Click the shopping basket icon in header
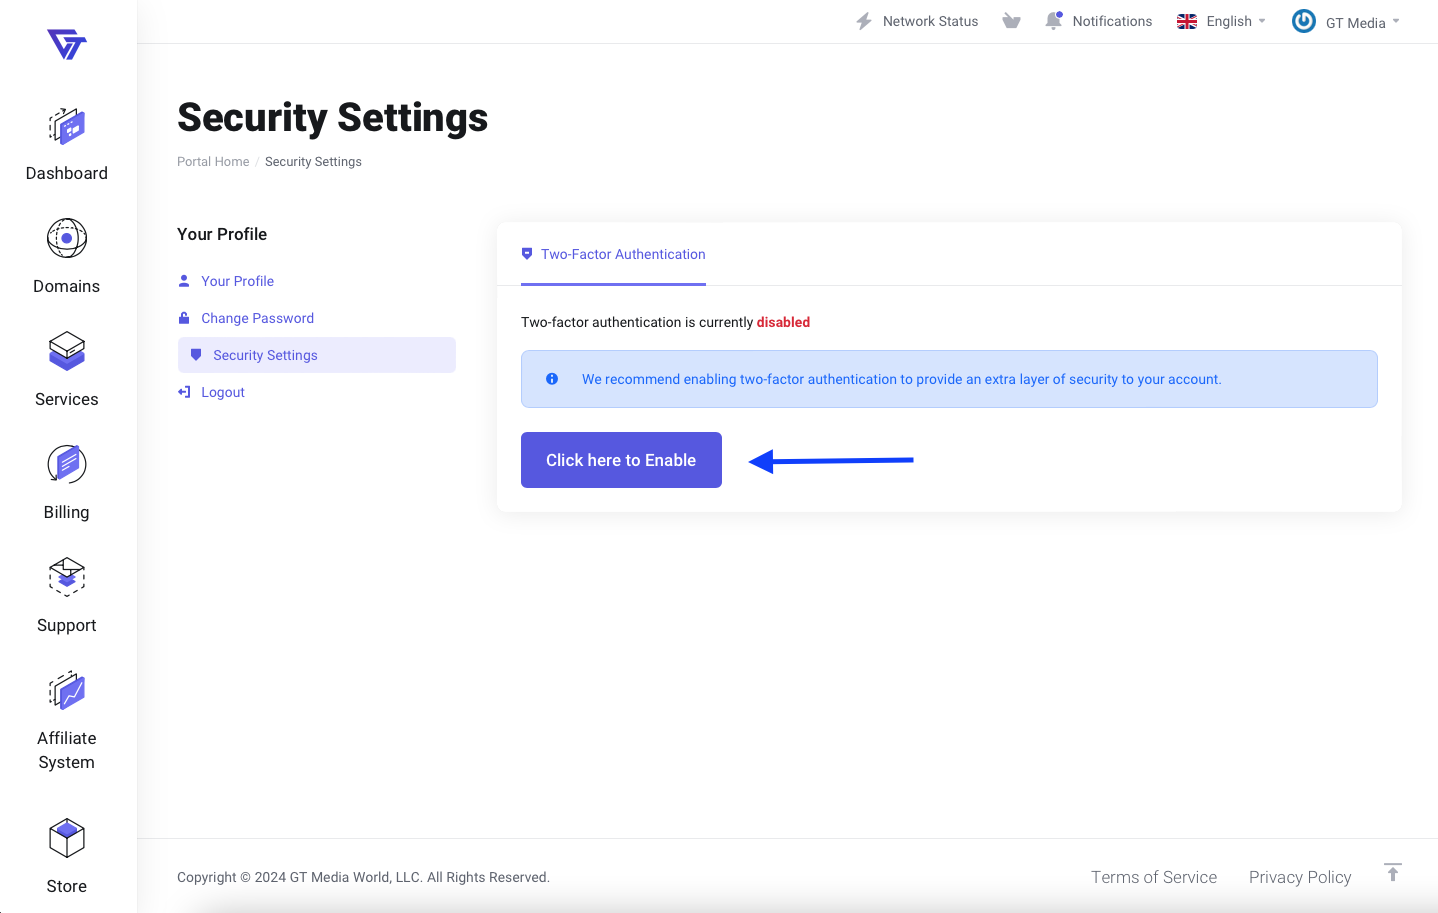The width and height of the screenshot is (1438, 913). [x=1011, y=21]
